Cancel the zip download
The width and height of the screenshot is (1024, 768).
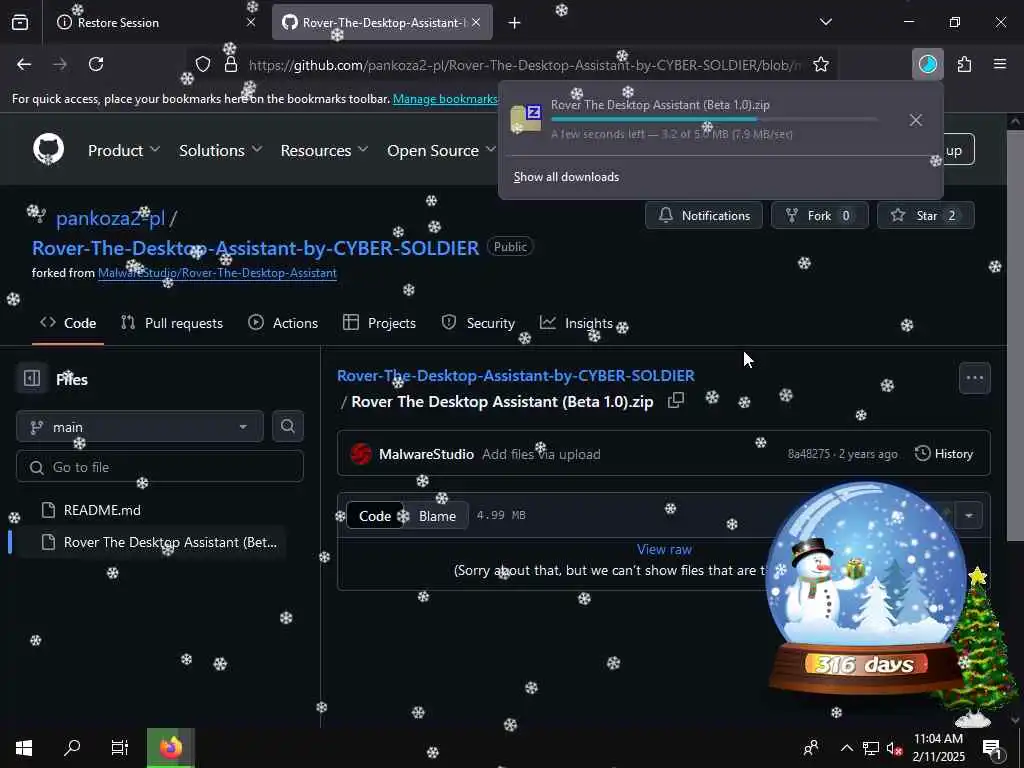pyautogui.click(x=916, y=120)
